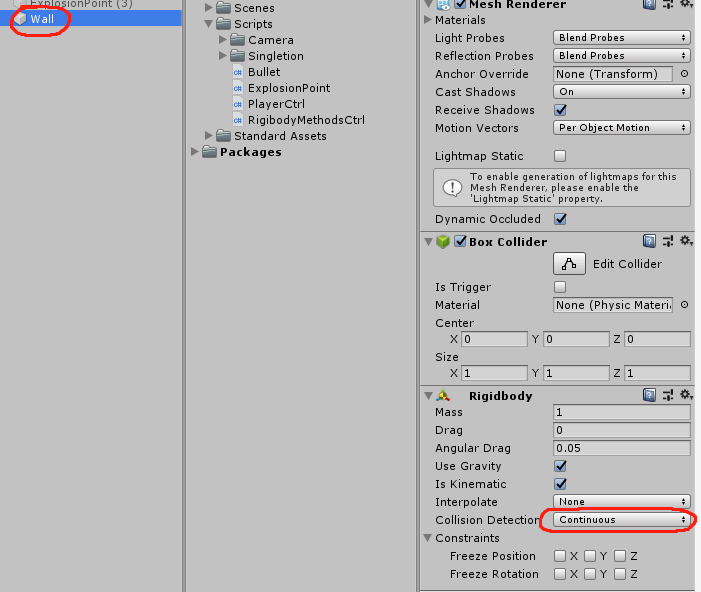The height and width of the screenshot is (592, 701).
Task: Click the PlayerCtrl C# script icon
Action: pyautogui.click(x=238, y=104)
